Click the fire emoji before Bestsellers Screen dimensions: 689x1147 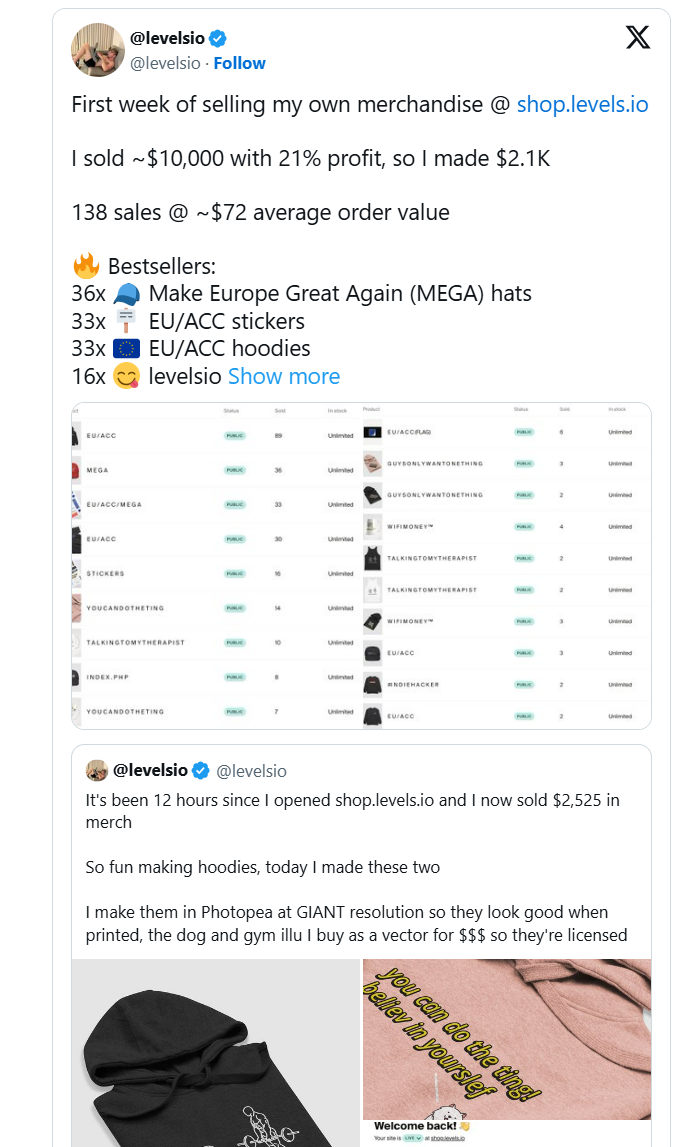point(86,267)
